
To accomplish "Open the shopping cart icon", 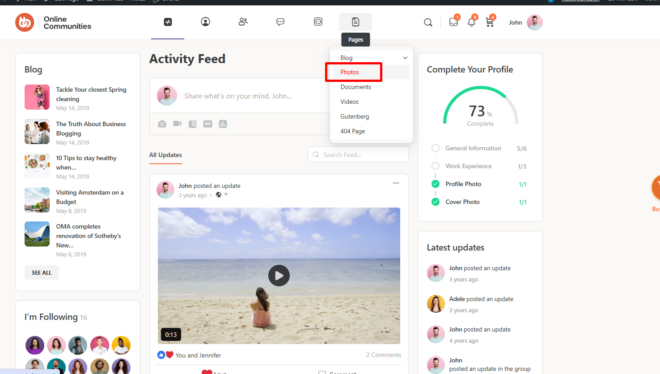I will coord(490,22).
